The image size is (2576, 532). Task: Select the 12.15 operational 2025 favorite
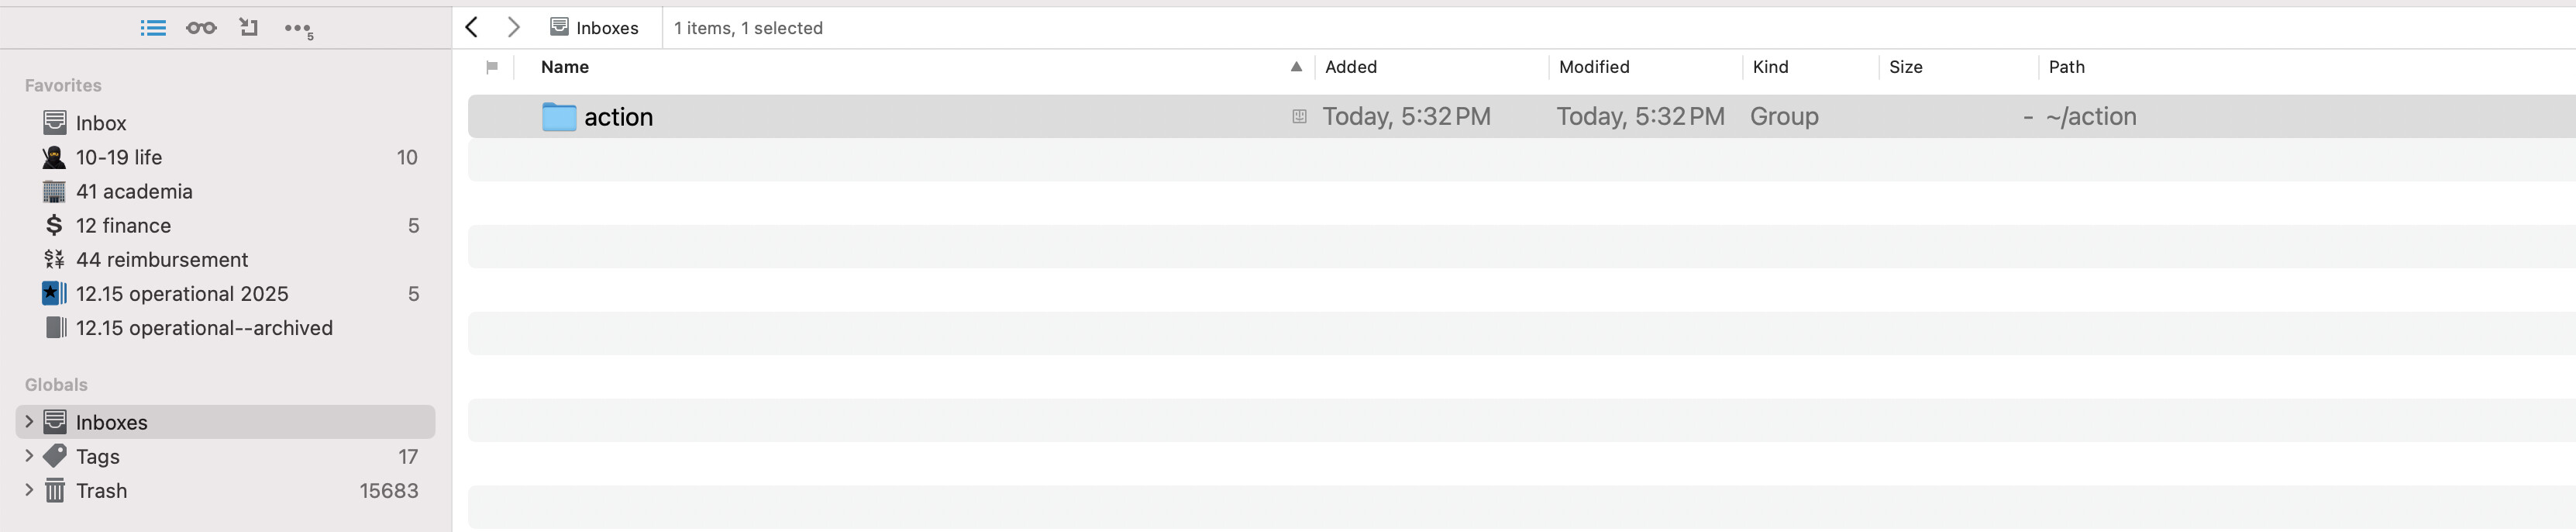tap(182, 294)
